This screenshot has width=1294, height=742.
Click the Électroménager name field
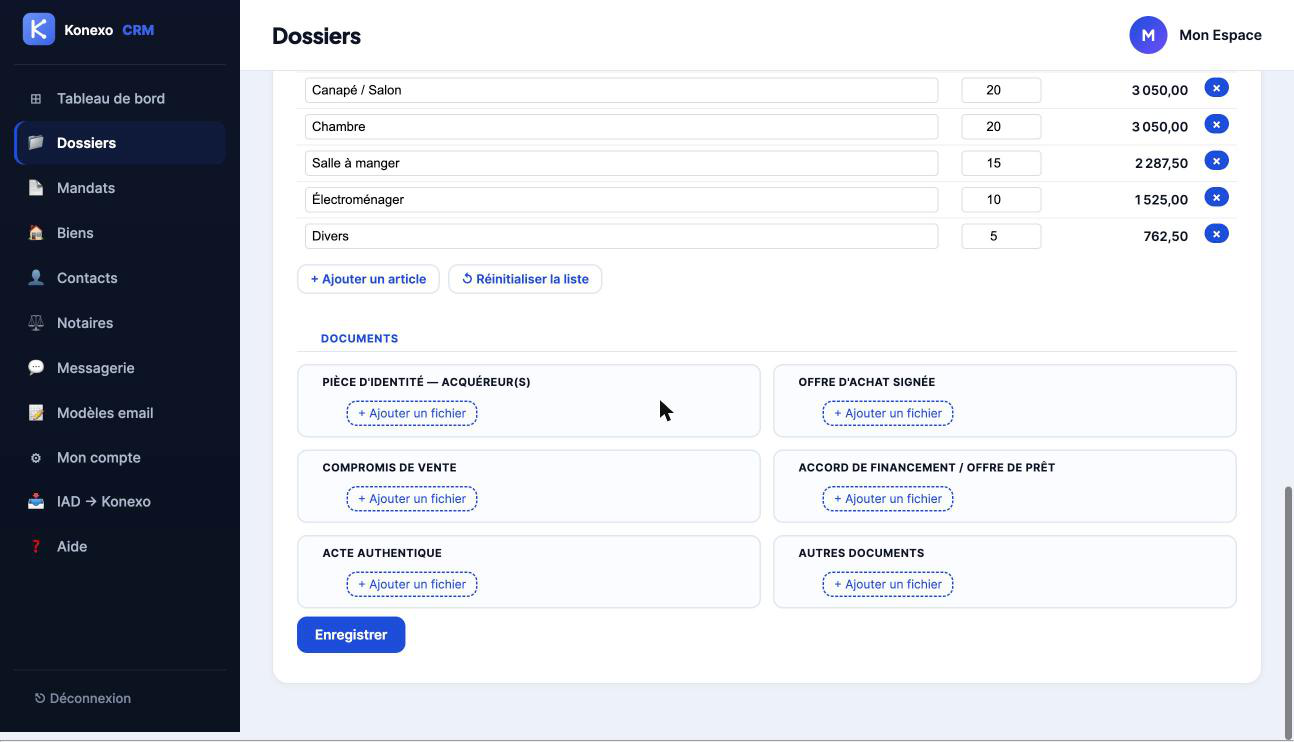pyautogui.click(x=621, y=199)
